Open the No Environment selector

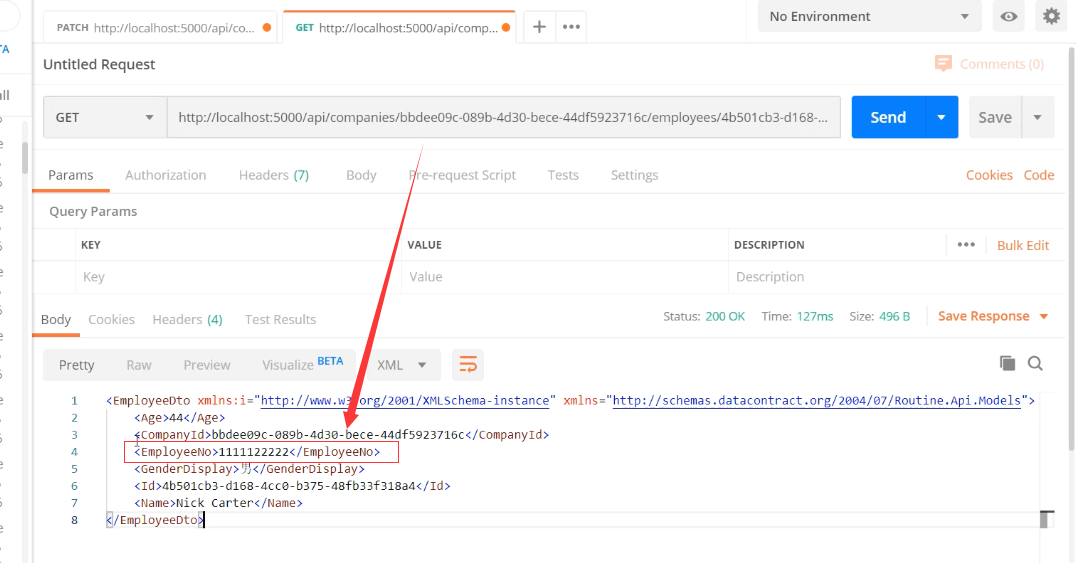pos(869,17)
